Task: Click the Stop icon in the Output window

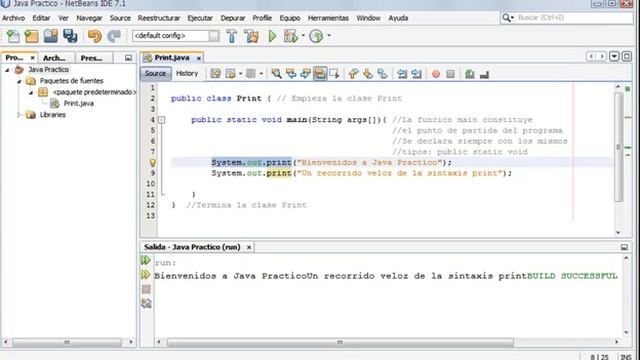Action: point(146,289)
